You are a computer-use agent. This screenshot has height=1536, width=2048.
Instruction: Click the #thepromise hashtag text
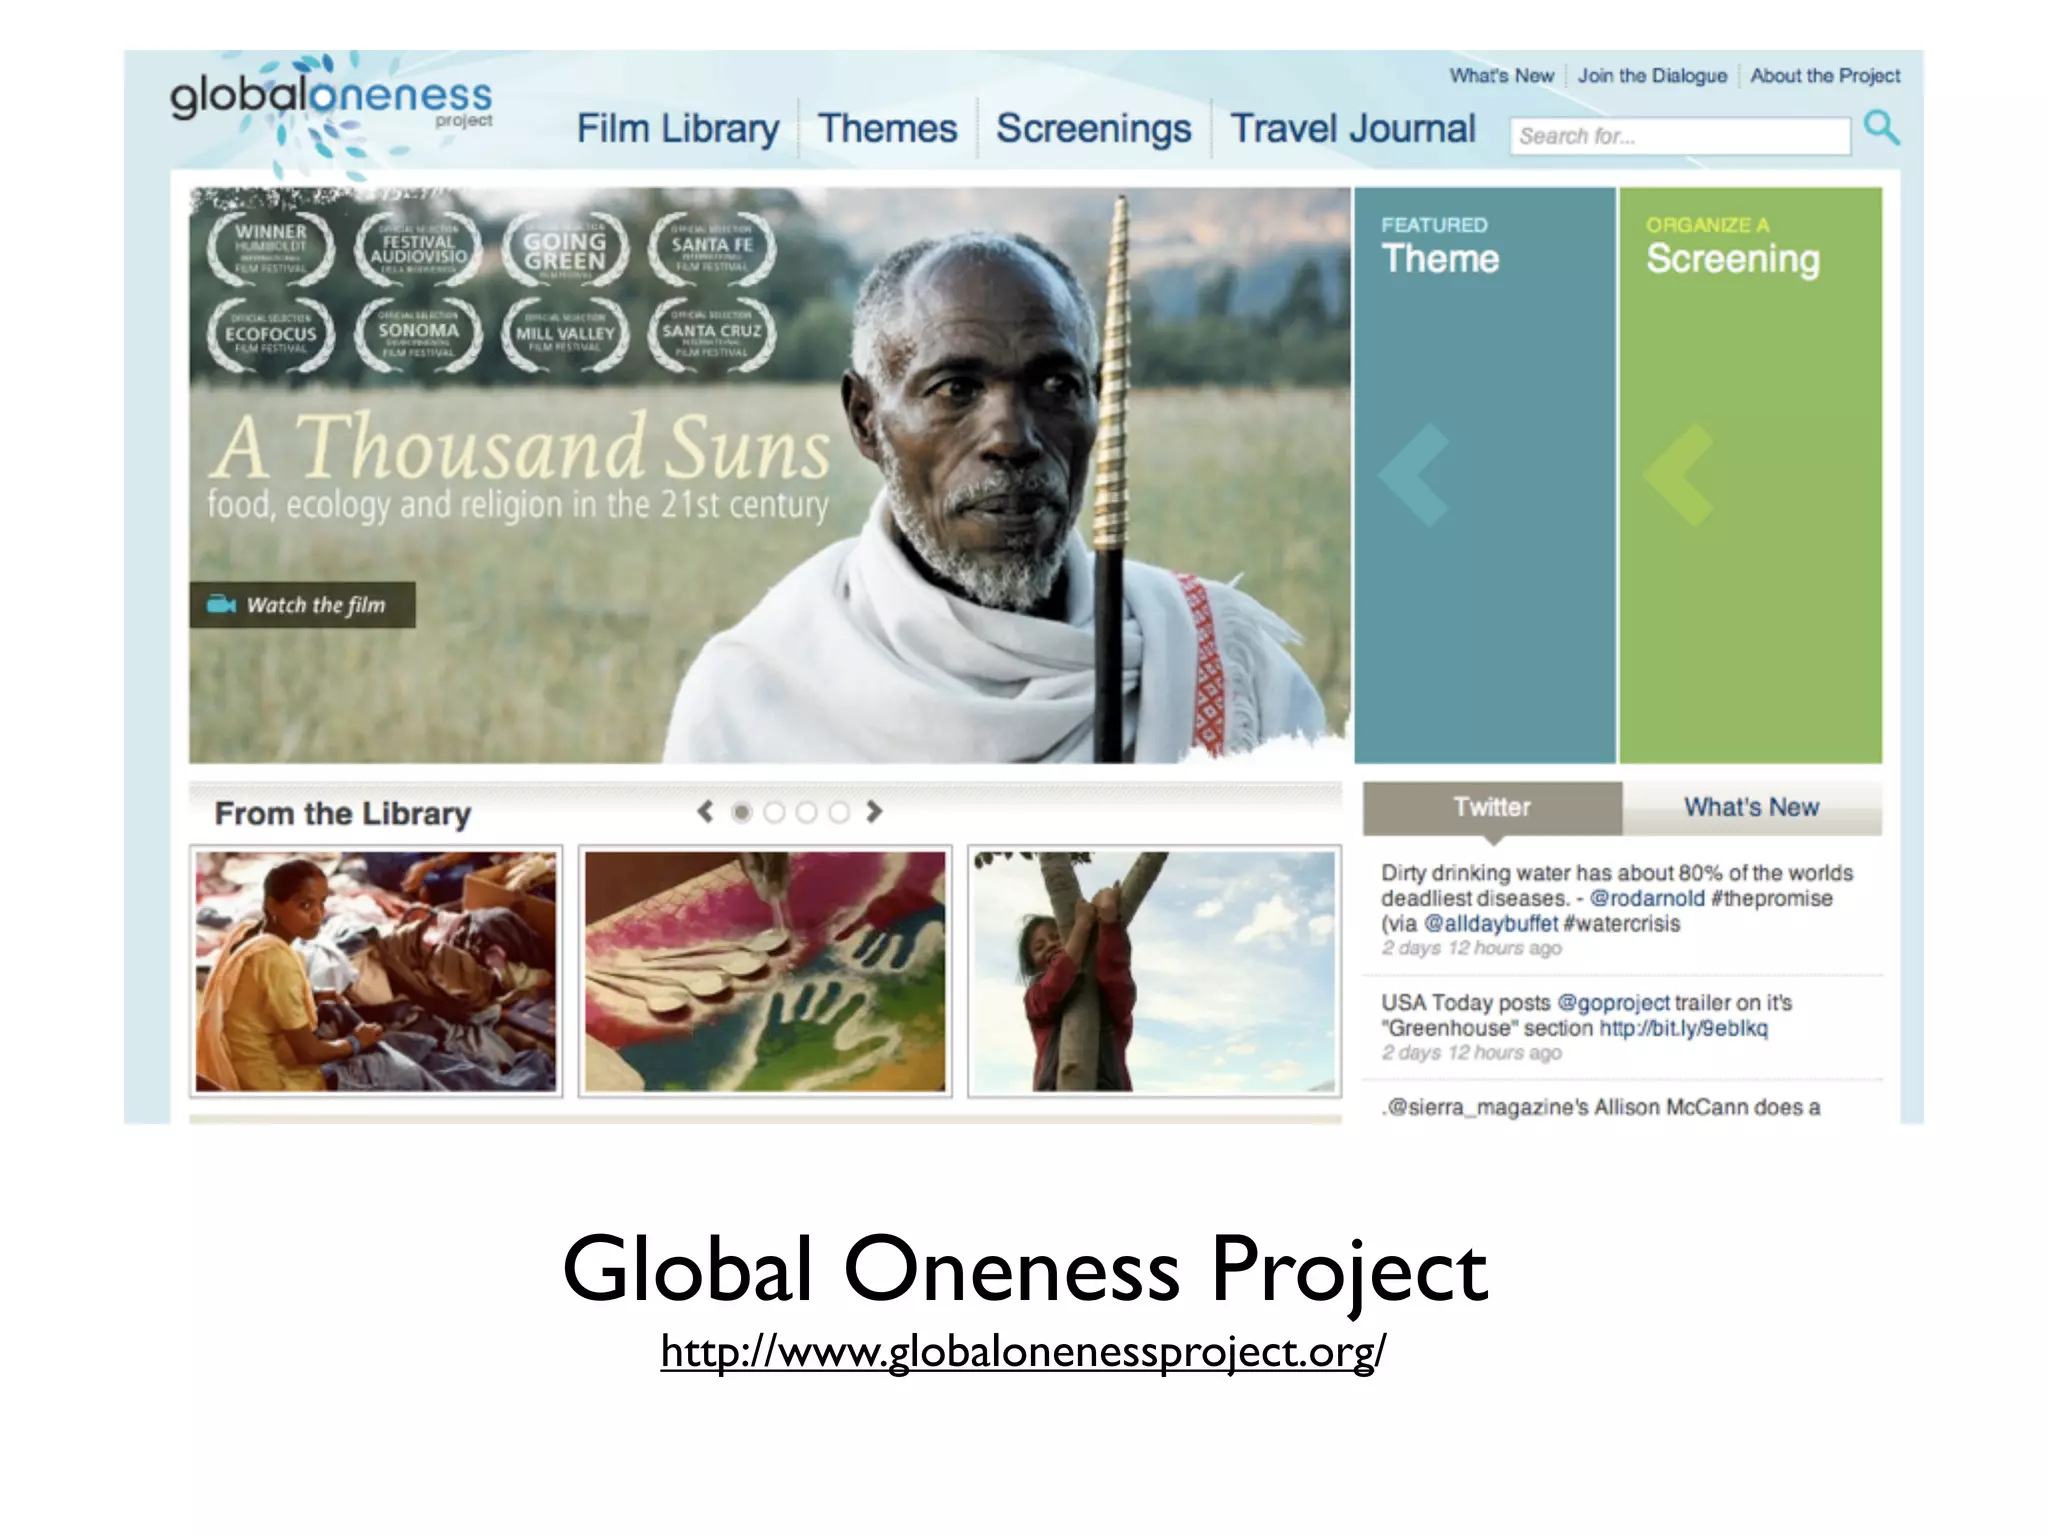[1771, 898]
